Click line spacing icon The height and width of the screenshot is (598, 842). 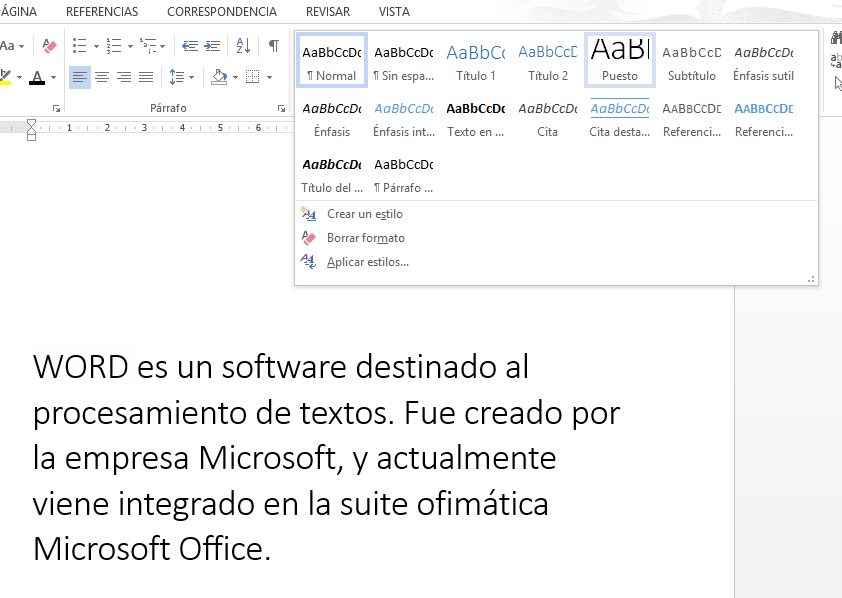pyautogui.click(x=177, y=77)
